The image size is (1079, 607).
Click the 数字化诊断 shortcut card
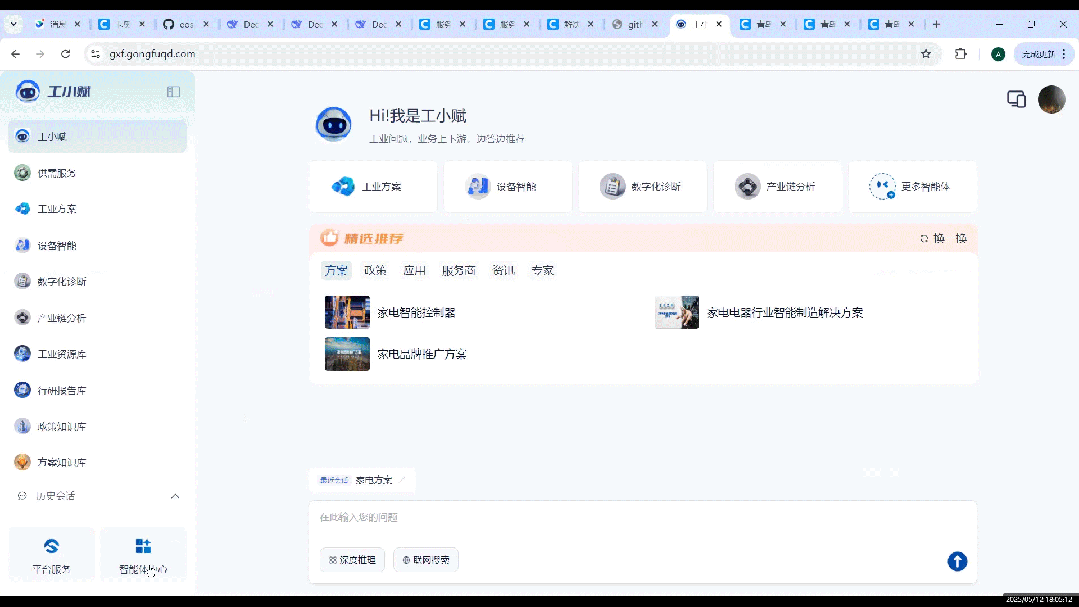(x=643, y=187)
